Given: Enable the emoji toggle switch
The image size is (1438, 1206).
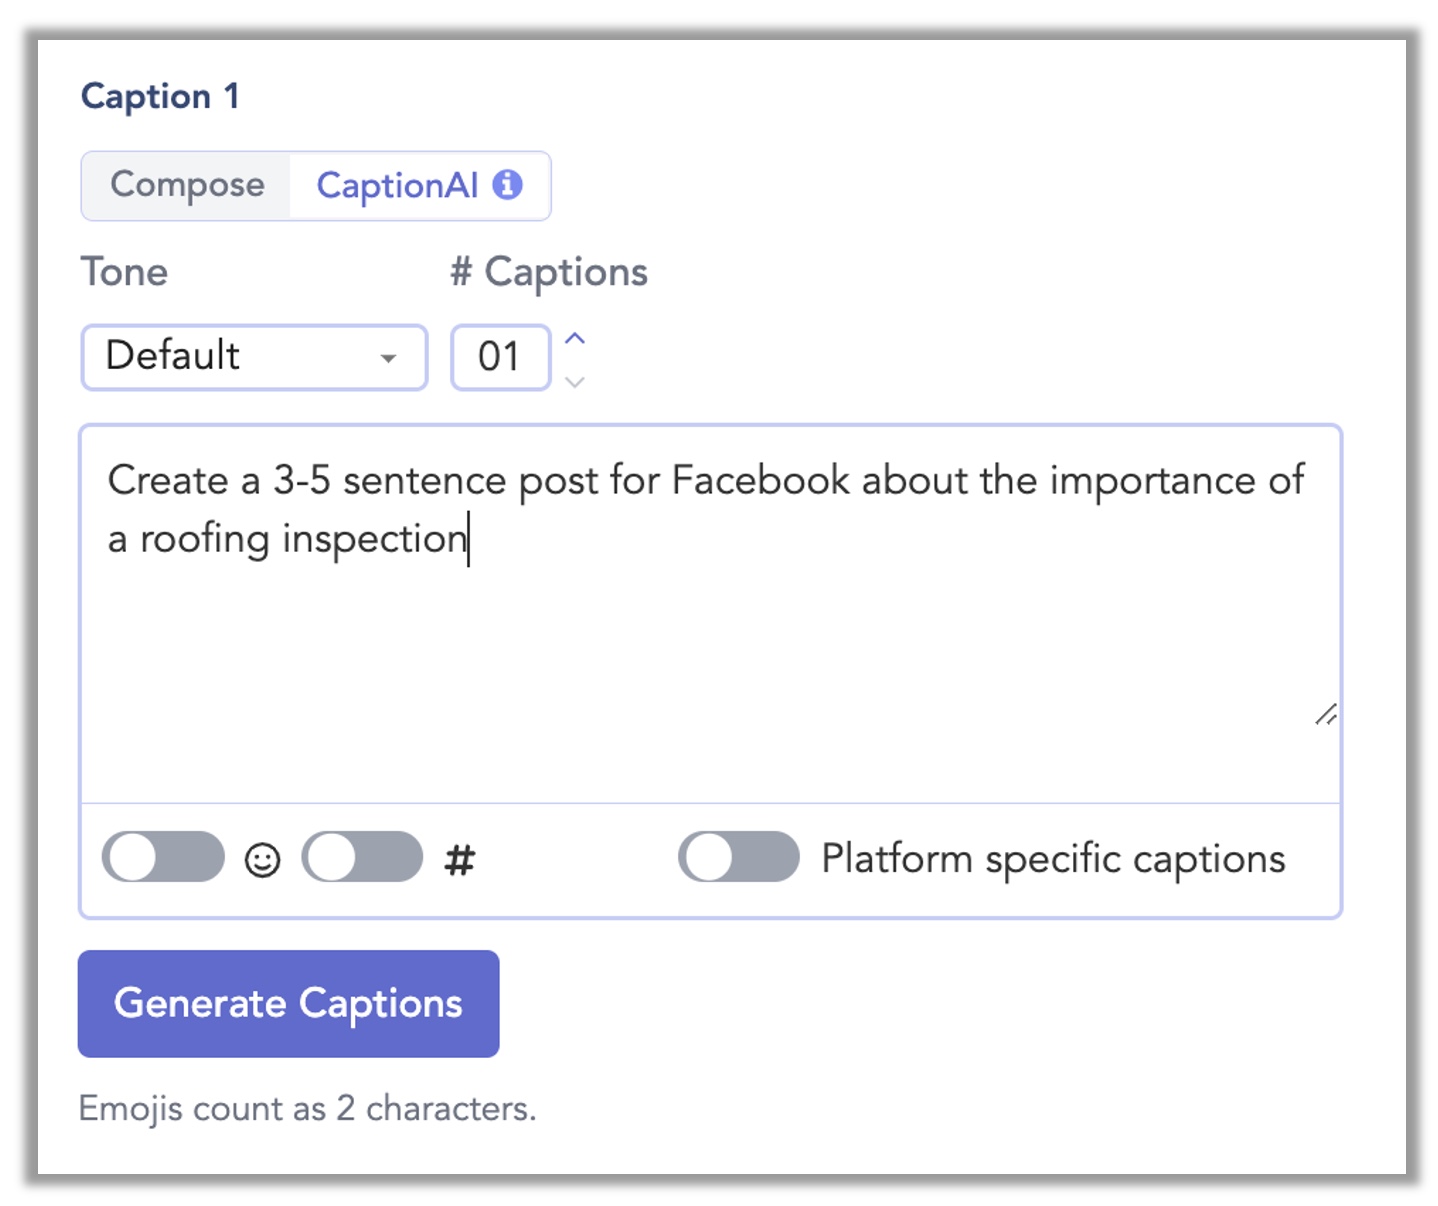Looking at the screenshot, I should click(163, 857).
